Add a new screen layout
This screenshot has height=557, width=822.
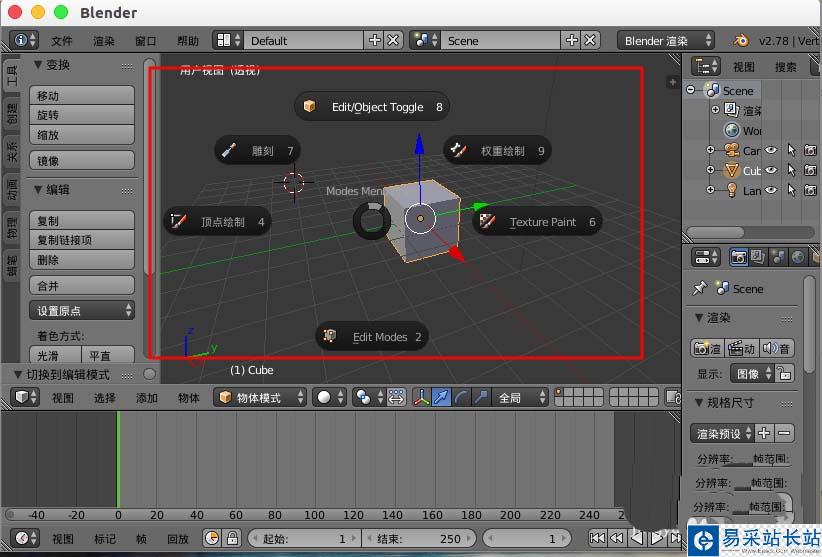374,40
